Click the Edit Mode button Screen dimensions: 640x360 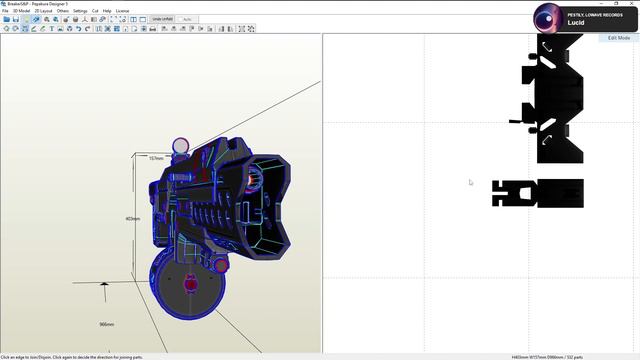619,38
